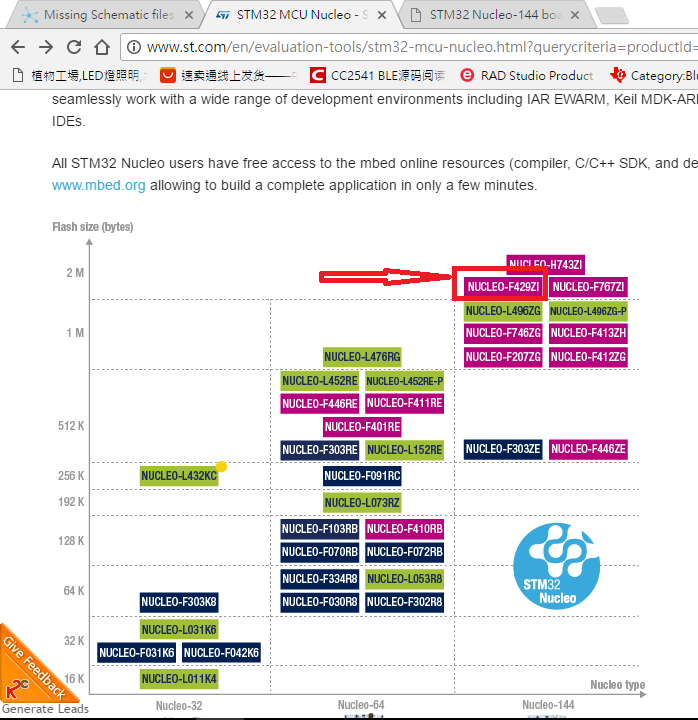Viewport: 698px width, 720px height.
Task: Focus the address bar URL field
Action: point(410,47)
